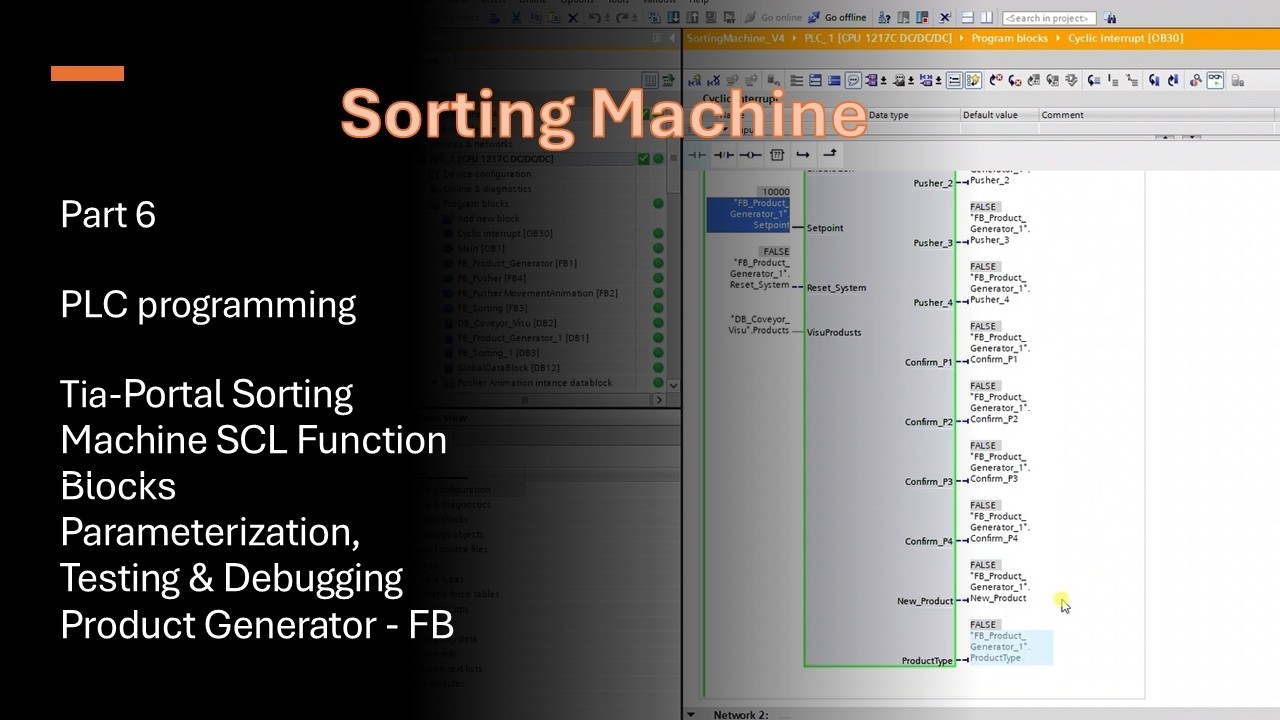This screenshot has height=720, width=1280.
Task: Click the Close branch favorites icon
Action: point(829,154)
